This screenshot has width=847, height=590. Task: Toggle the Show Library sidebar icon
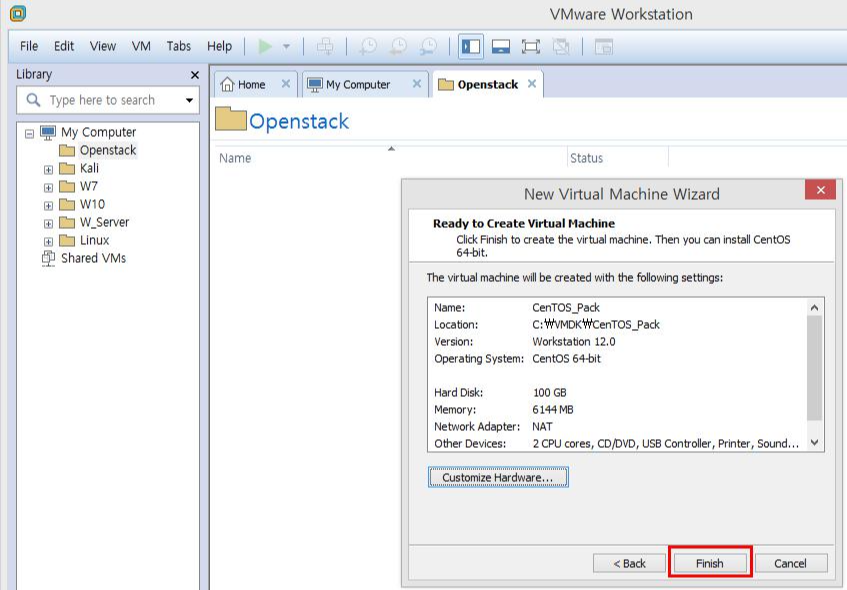point(471,47)
